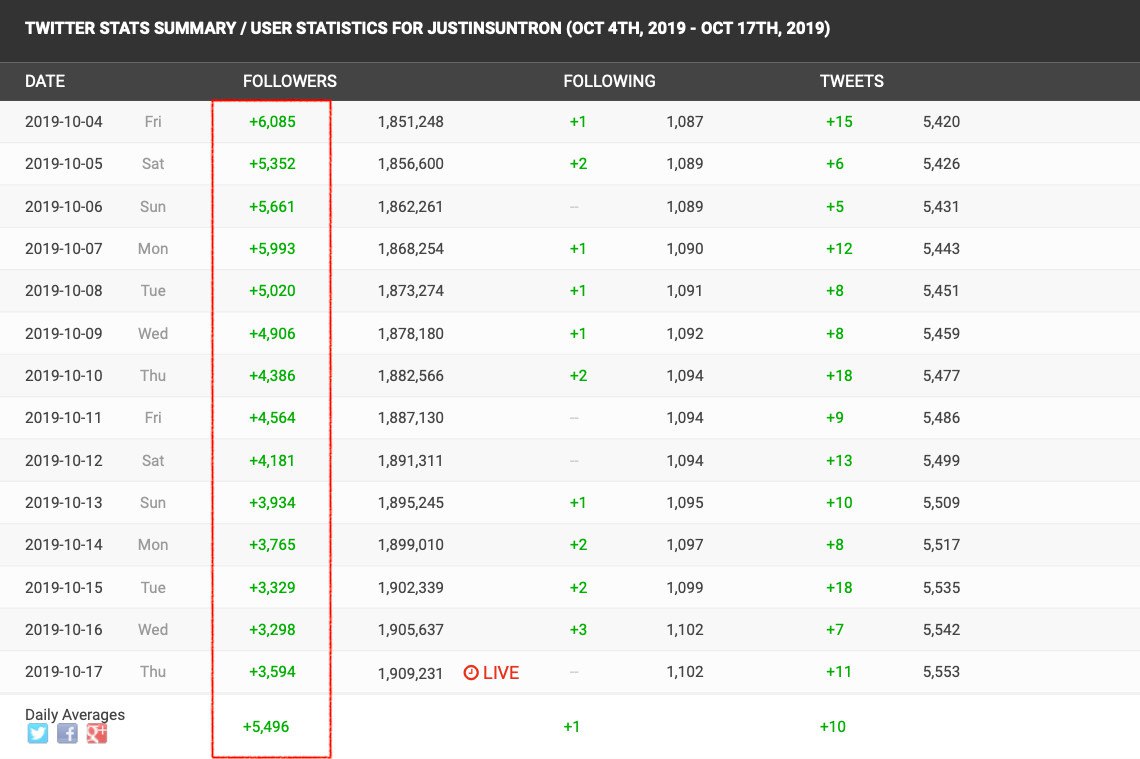Viewport: 1140px width, 759px height.
Task: Click follower gain +3,594
Action: click(x=273, y=672)
